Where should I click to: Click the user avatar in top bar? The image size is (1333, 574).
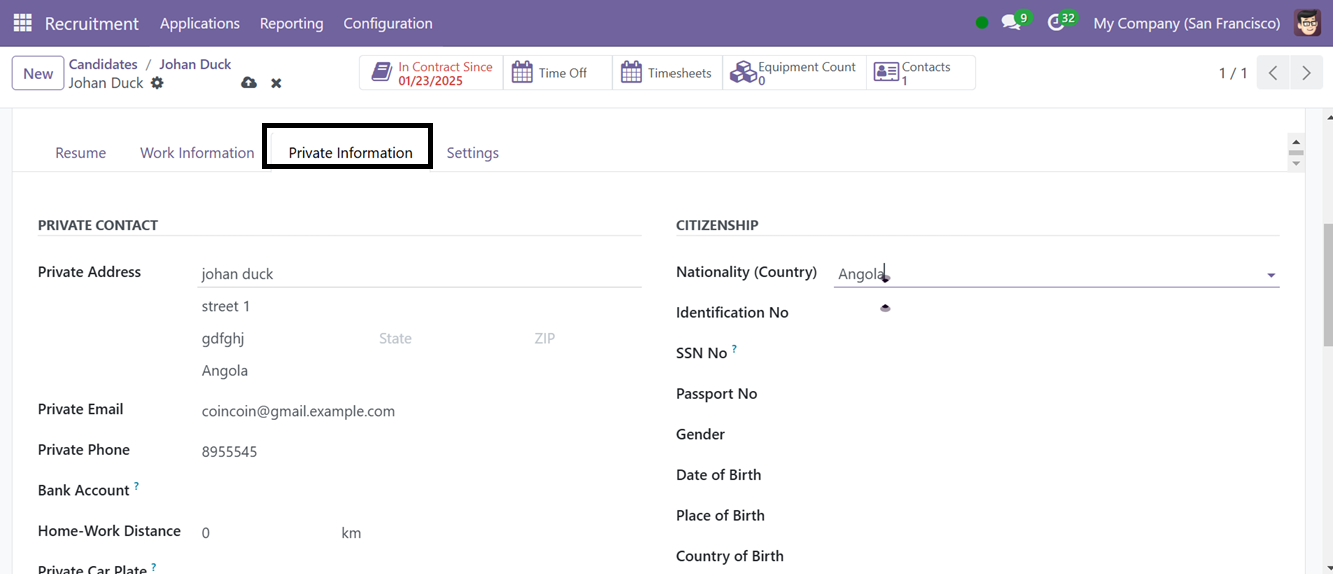[x=1307, y=23]
